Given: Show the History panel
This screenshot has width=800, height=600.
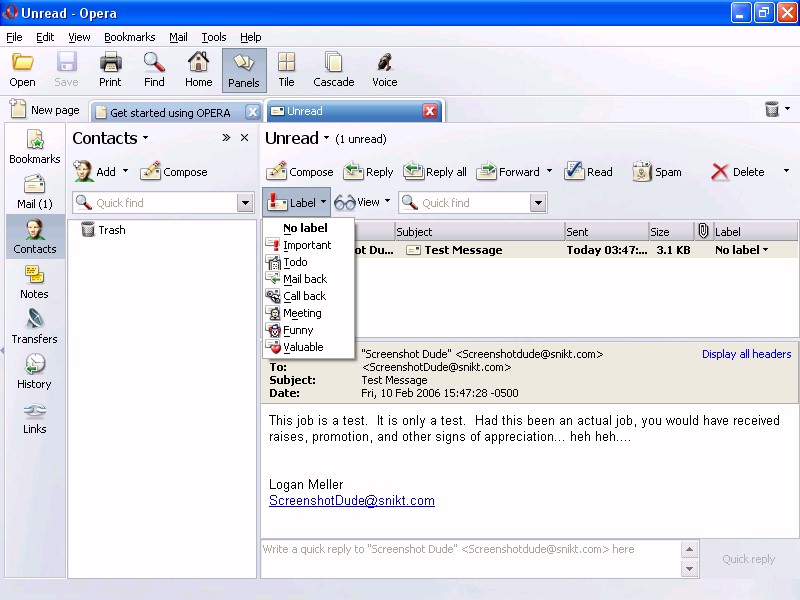Looking at the screenshot, I should (34, 371).
